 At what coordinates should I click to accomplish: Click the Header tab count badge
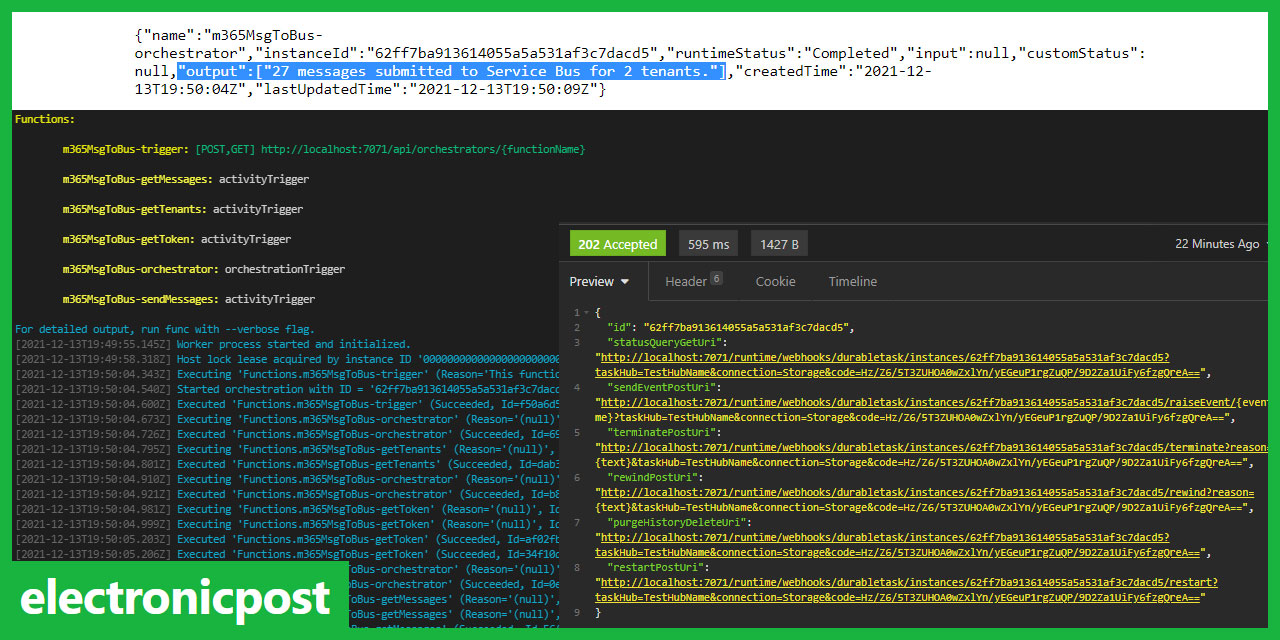[x=716, y=275]
